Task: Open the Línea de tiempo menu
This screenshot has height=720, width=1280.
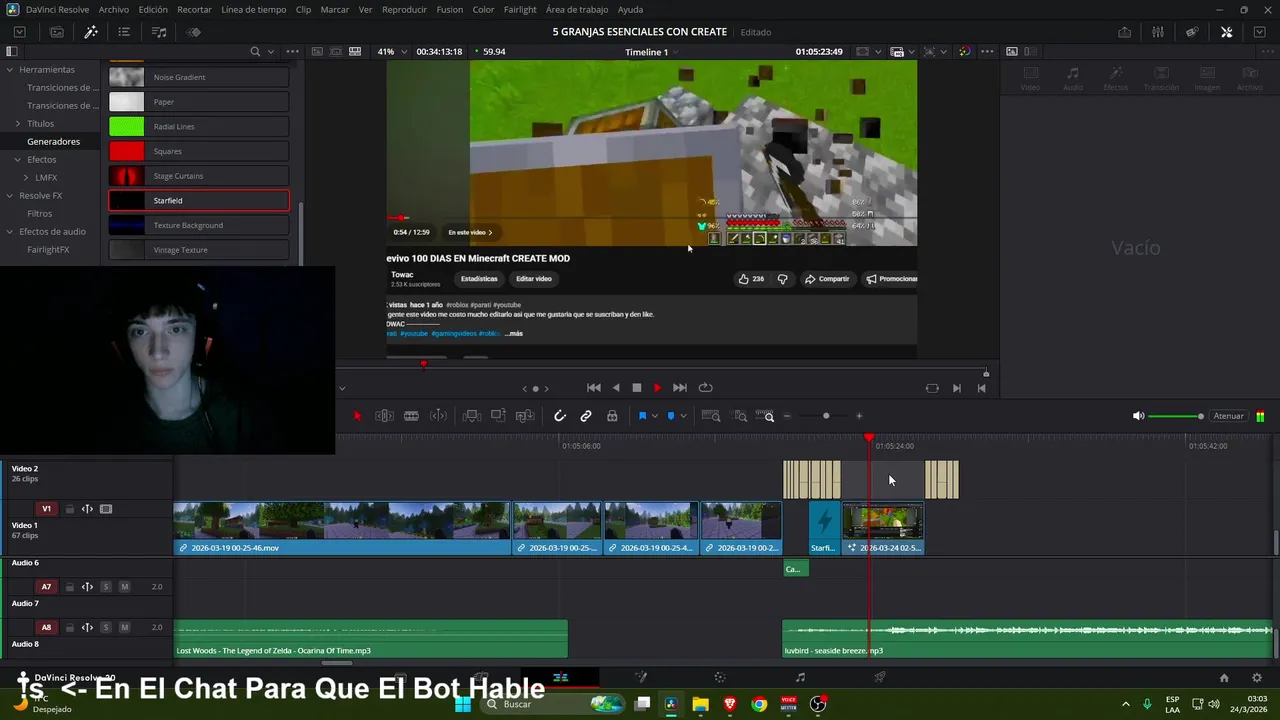Action: [x=253, y=9]
